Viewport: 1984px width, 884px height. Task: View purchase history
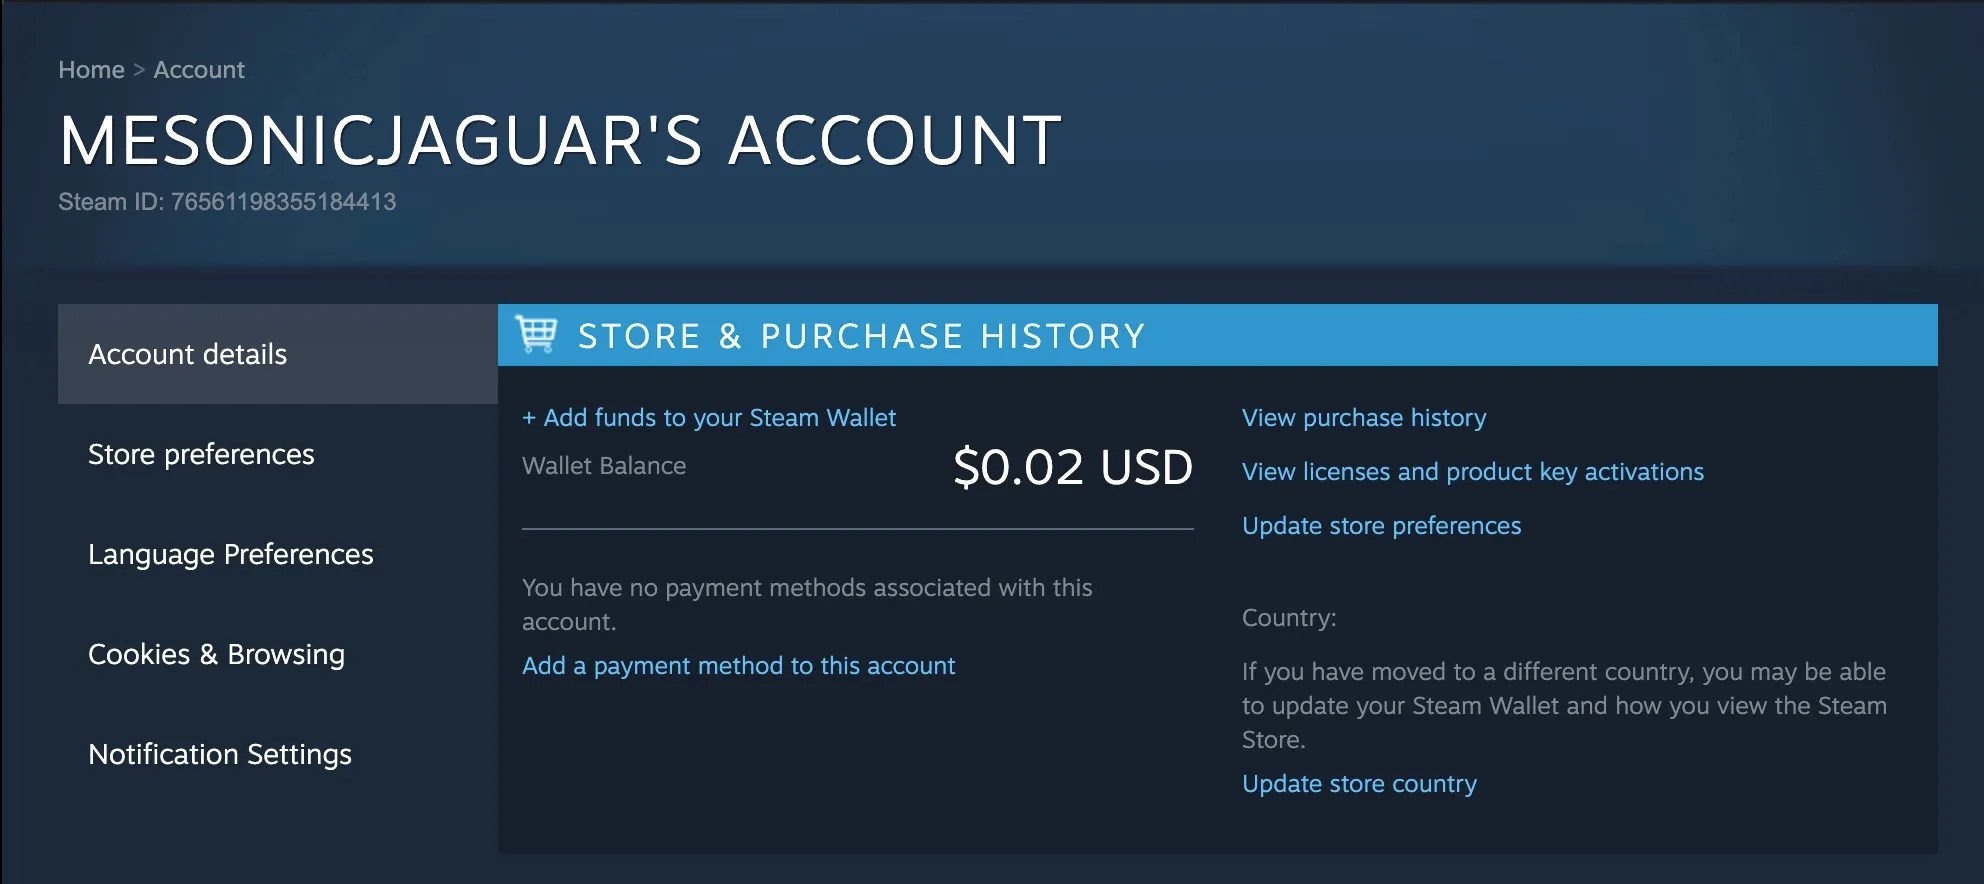(x=1363, y=417)
